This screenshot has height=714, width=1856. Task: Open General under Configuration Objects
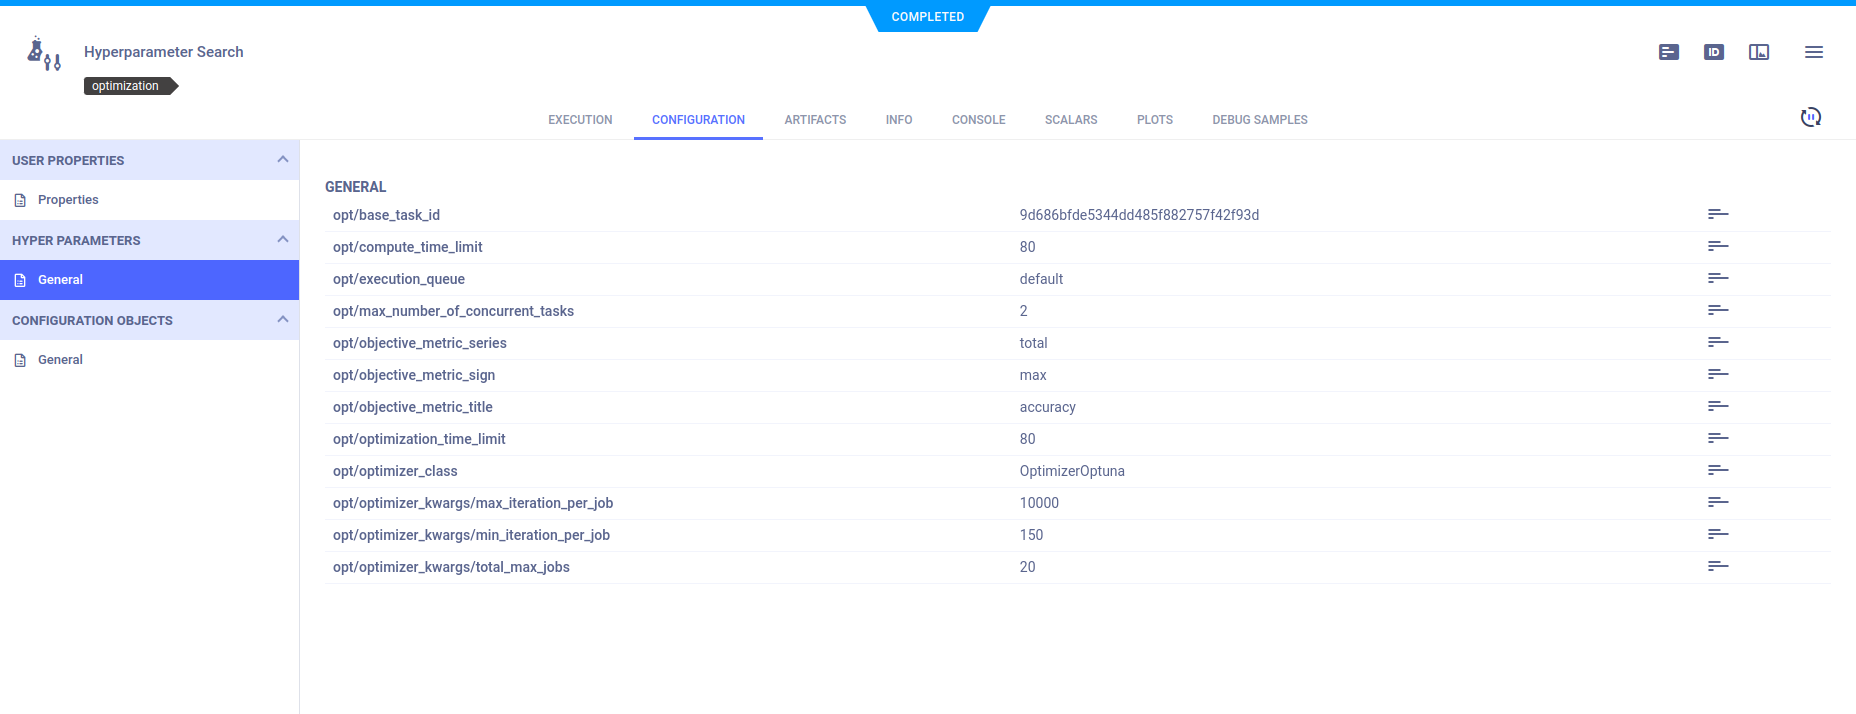60,360
